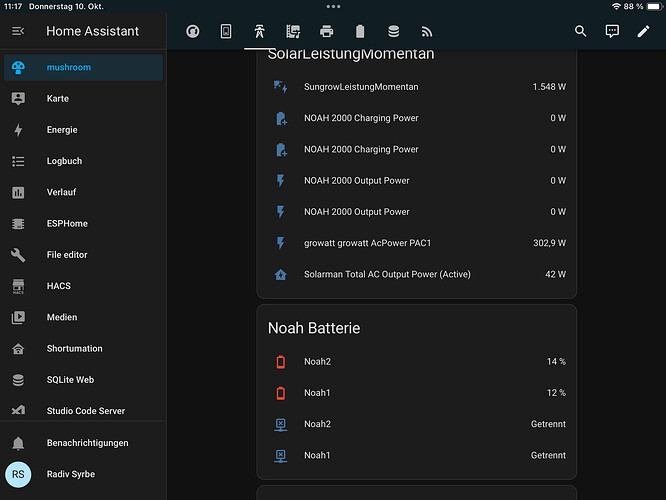
Task: Click the first NOAH 2000 Charging Power icon
Action: pos(281,119)
